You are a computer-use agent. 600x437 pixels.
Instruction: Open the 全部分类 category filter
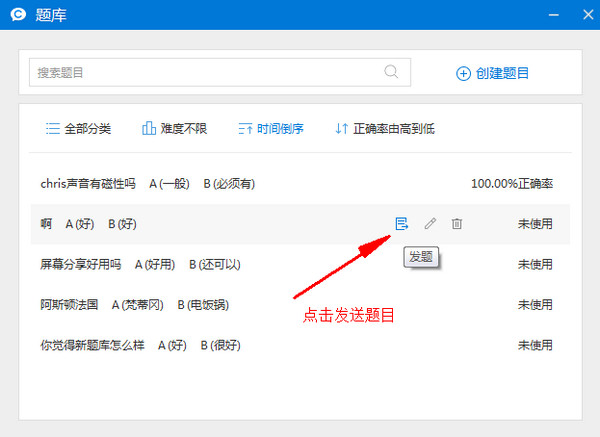tap(78, 129)
